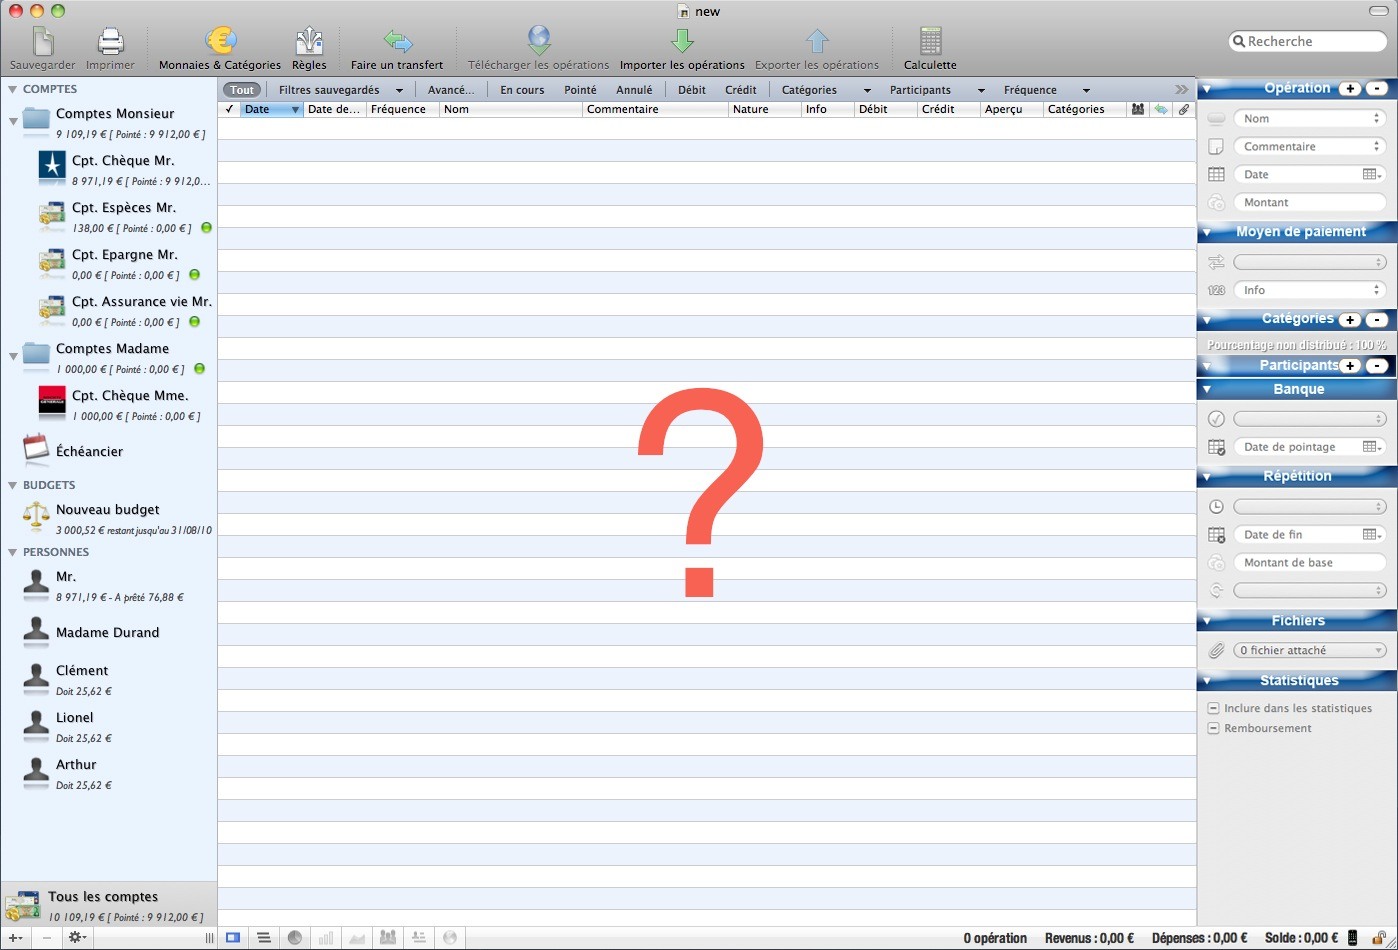This screenshot has height=950, width=1398.
Task: Collapse the Comptes Monsieur folder
Action: pyautogui.click(x=13, y=122)
